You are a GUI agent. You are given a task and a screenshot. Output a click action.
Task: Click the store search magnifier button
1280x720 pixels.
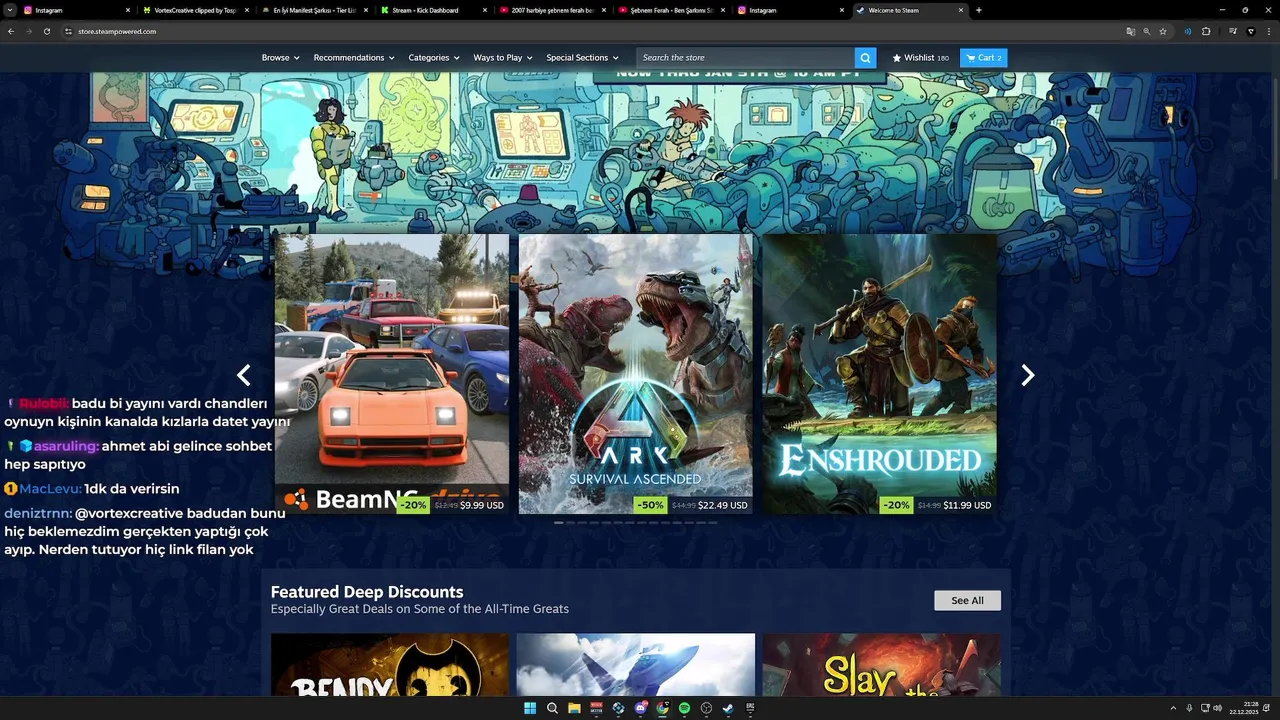point(866,58)
